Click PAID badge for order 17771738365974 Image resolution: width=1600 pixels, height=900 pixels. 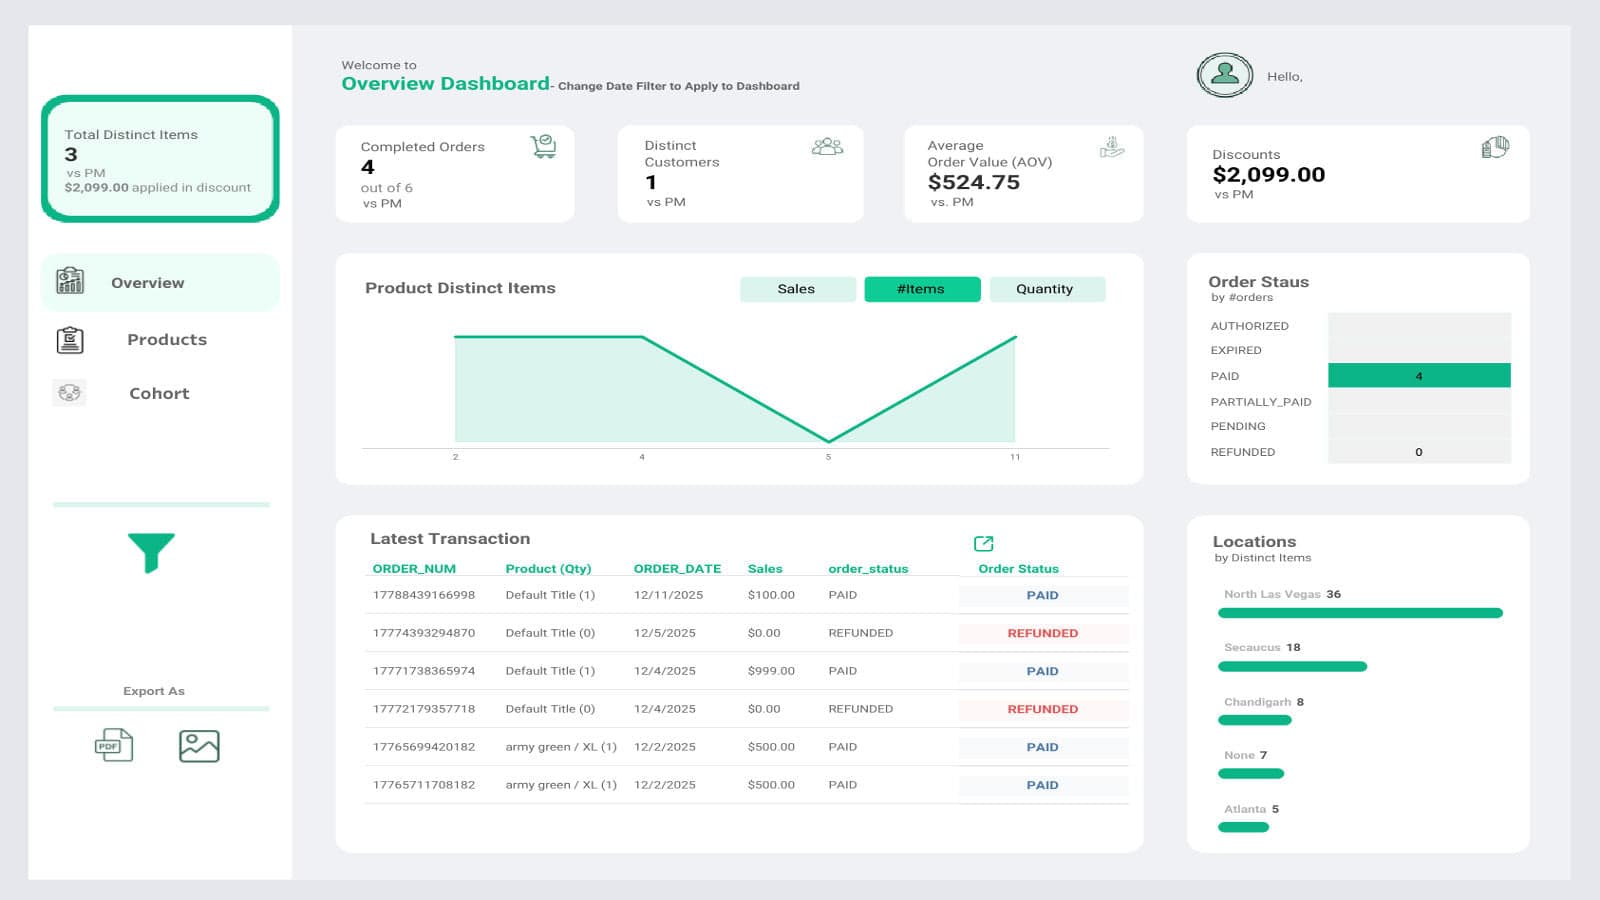[x=1043, y=671]
